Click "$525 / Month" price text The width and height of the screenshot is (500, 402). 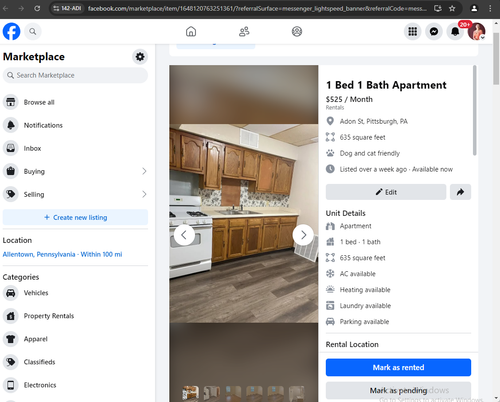(349, 99)
